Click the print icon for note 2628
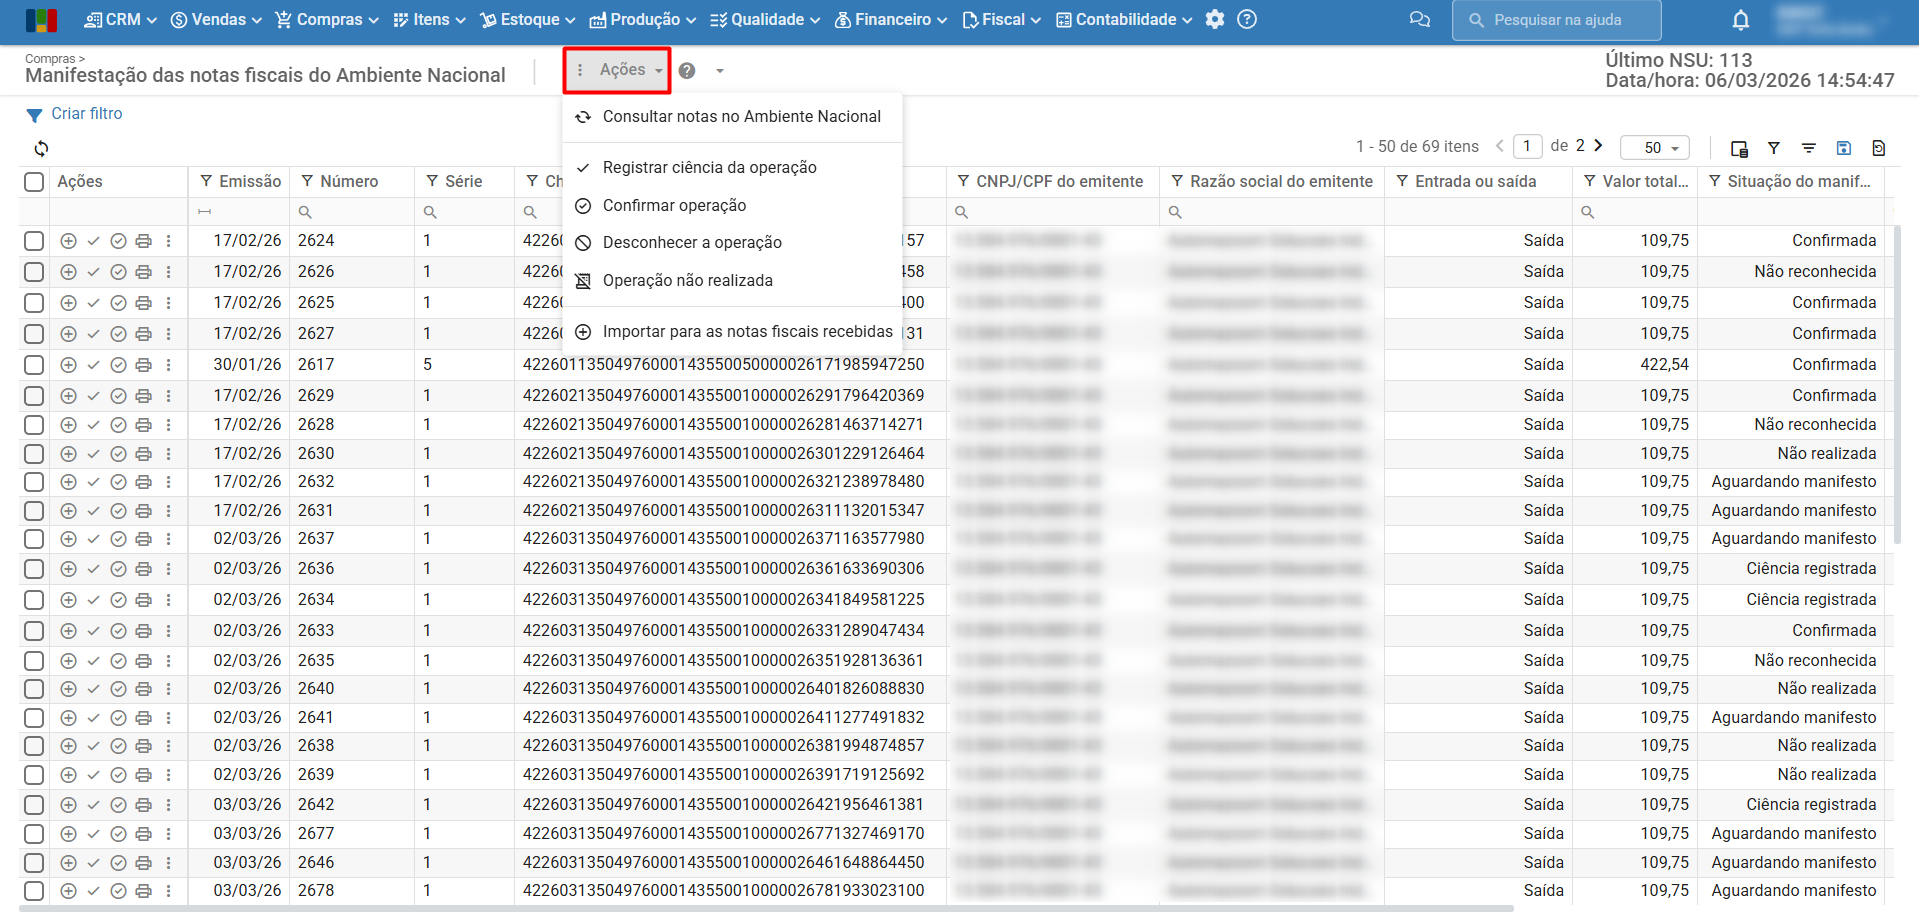Screen dimensions: 1919x921 pyautogui.click(x=143, y=425)
